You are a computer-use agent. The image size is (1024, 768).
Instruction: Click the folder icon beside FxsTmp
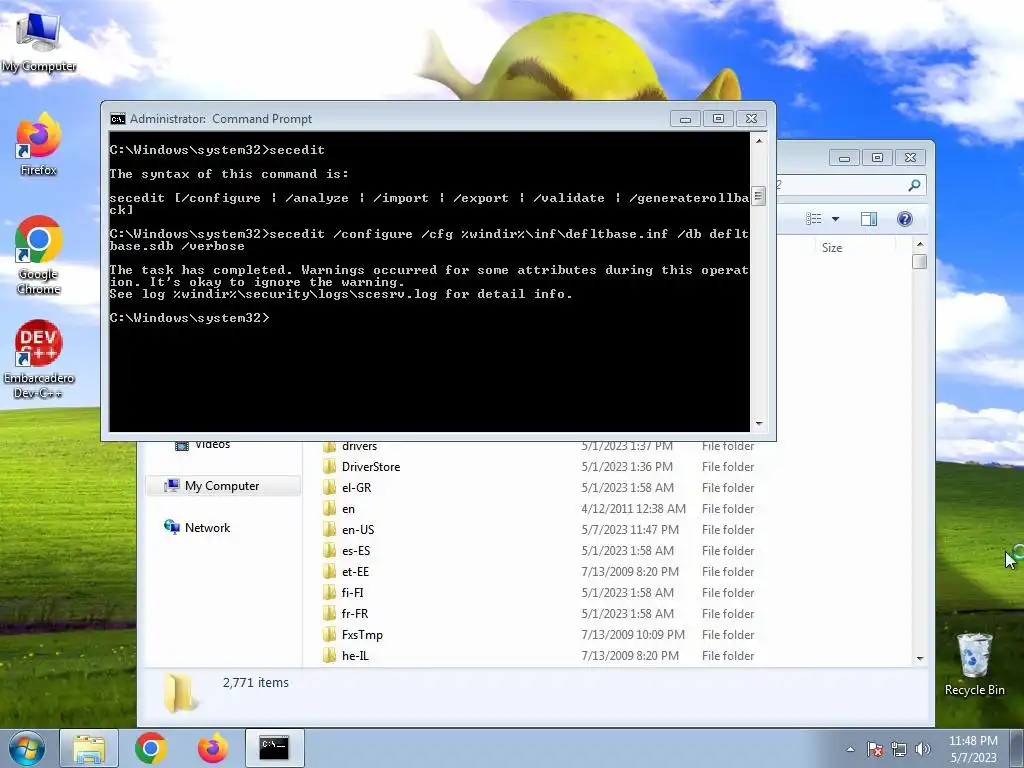click(330, 635)
